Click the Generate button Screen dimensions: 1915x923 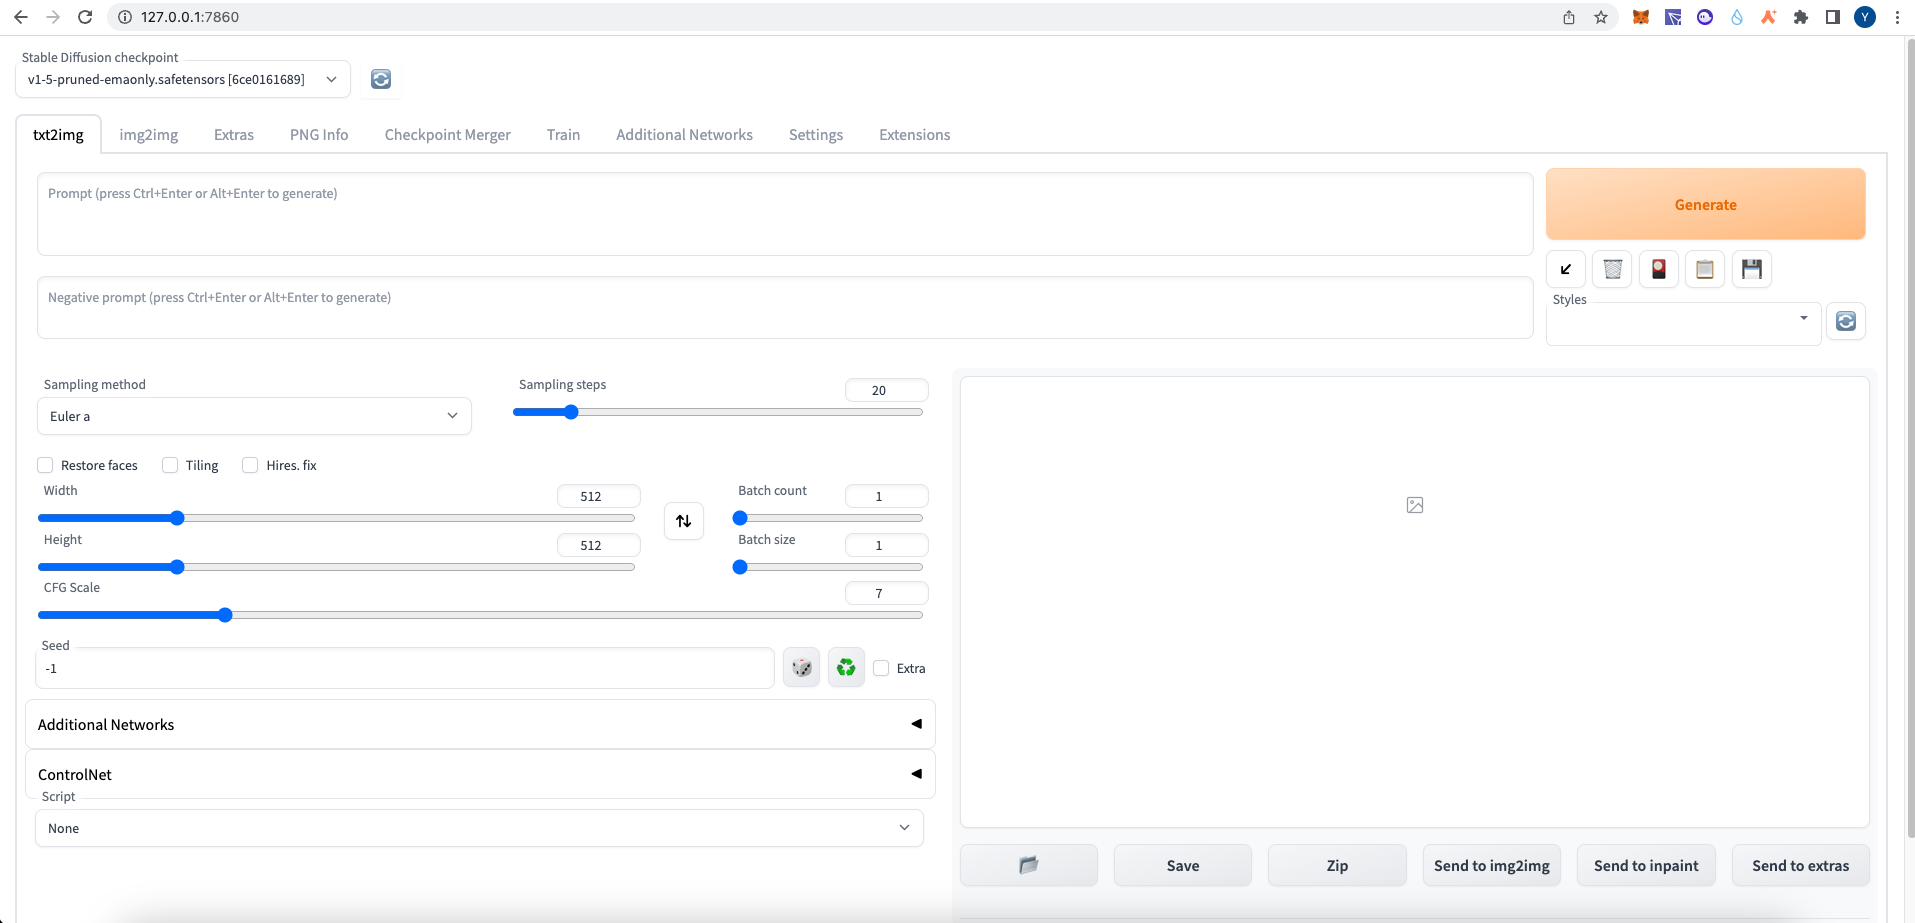pos(1705,204)
